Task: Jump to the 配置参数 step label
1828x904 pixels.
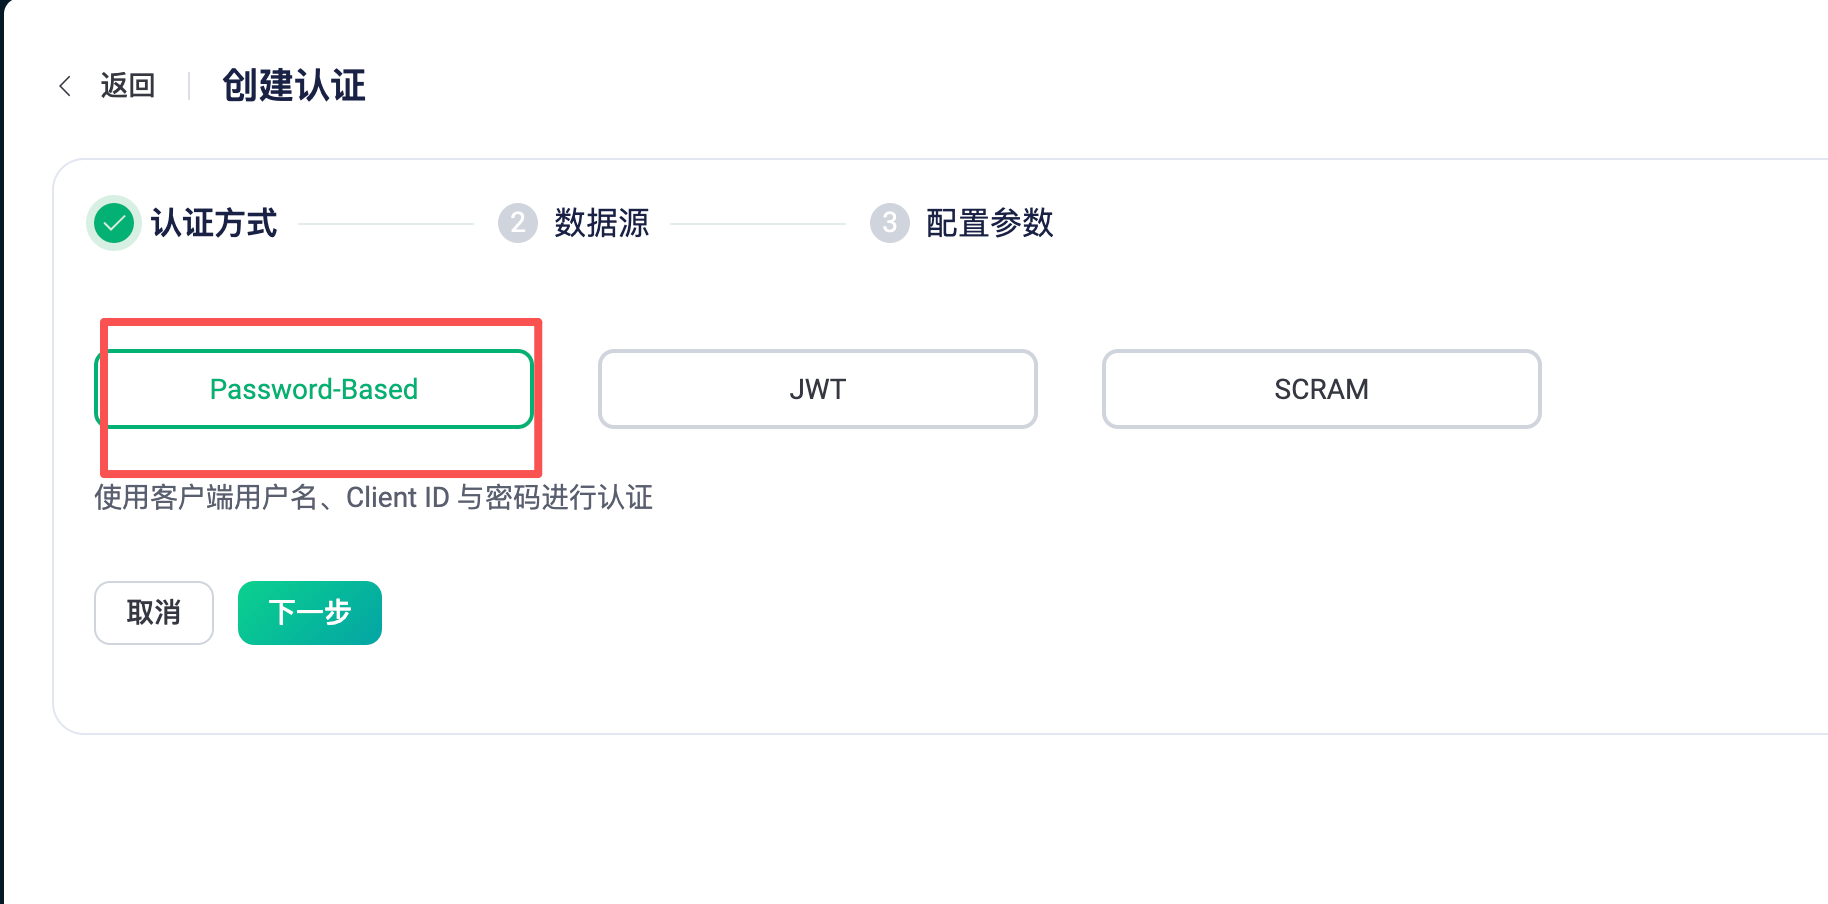Action: [990, 223]
